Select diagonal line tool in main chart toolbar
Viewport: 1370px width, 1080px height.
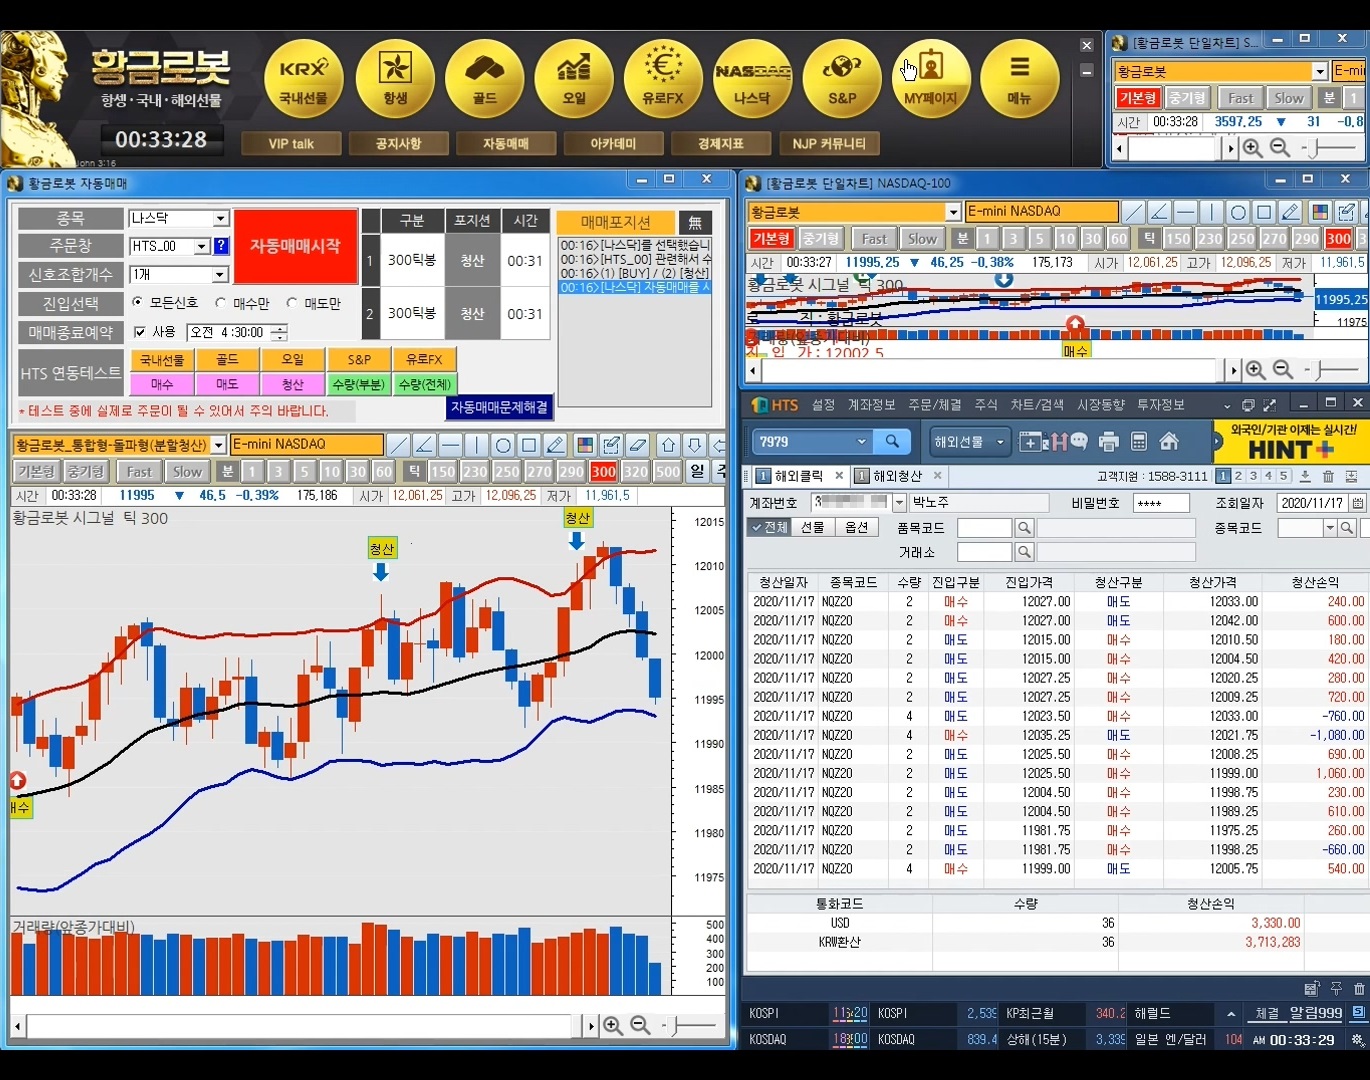[399, 445]
